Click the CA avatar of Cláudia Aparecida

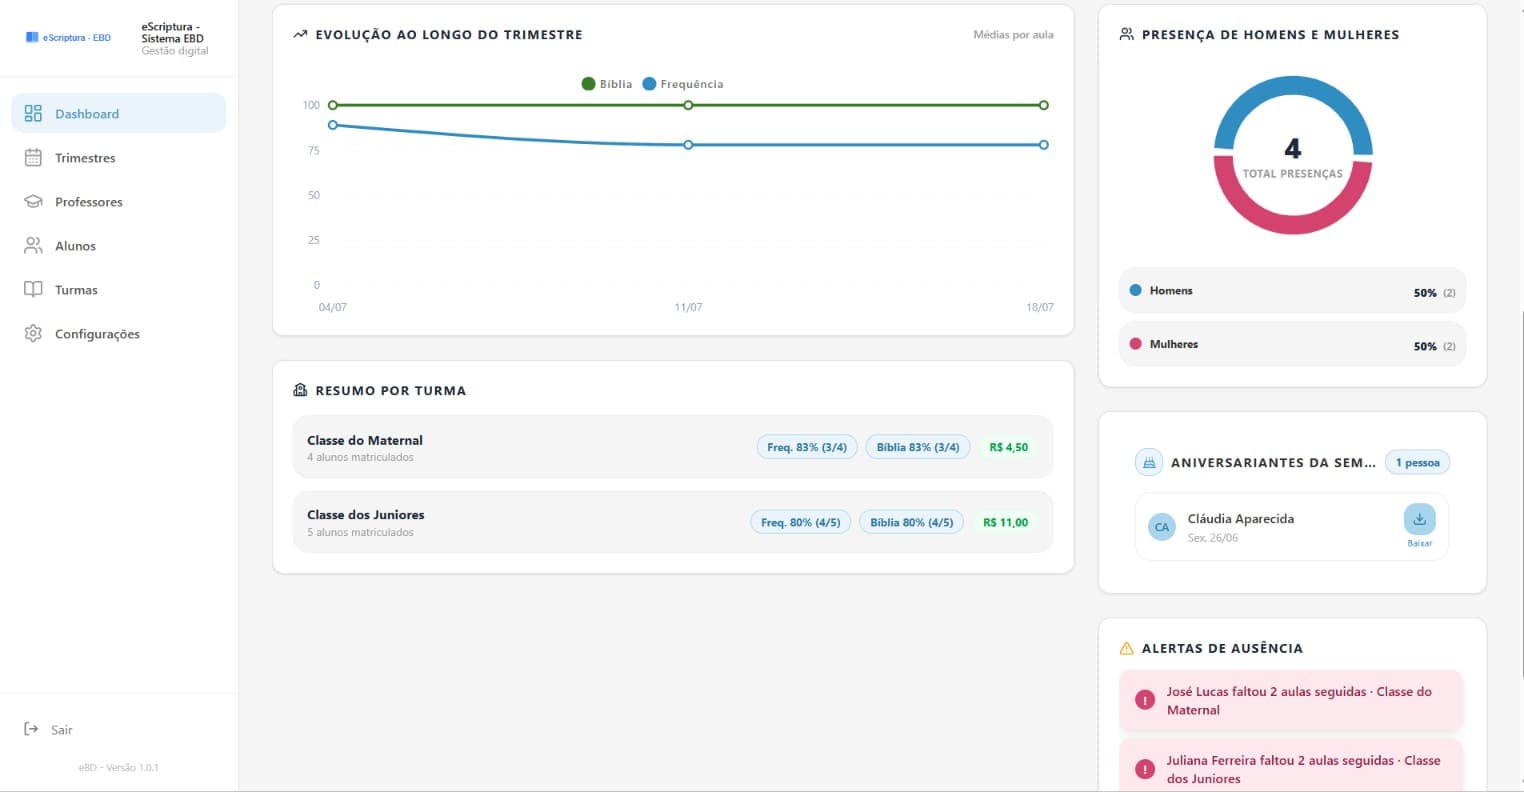click(1161, 526)
